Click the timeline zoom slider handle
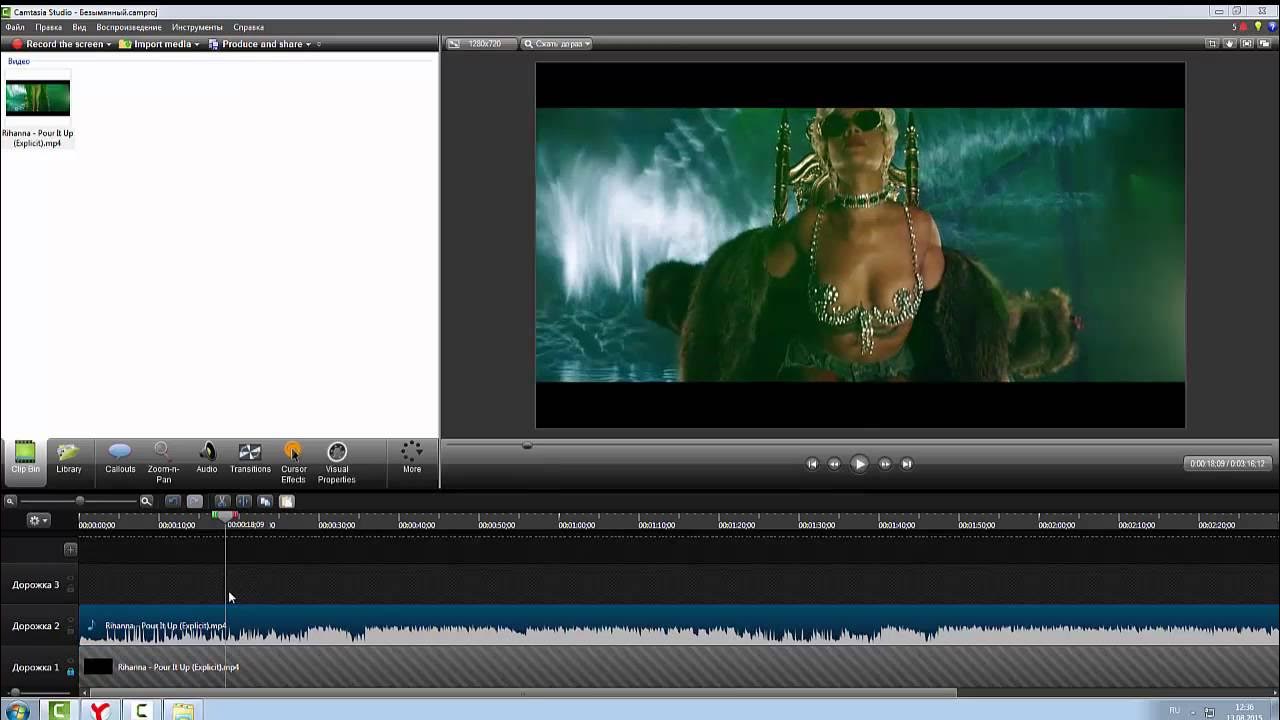This screenshot has width=1280, height=720. (x=80, y=501)
